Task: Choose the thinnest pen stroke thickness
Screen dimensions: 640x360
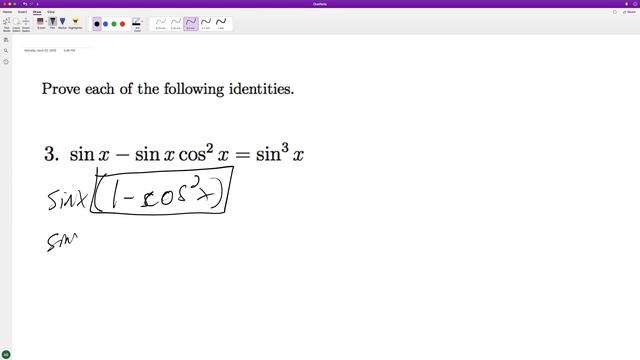Action: click(161, 24)
